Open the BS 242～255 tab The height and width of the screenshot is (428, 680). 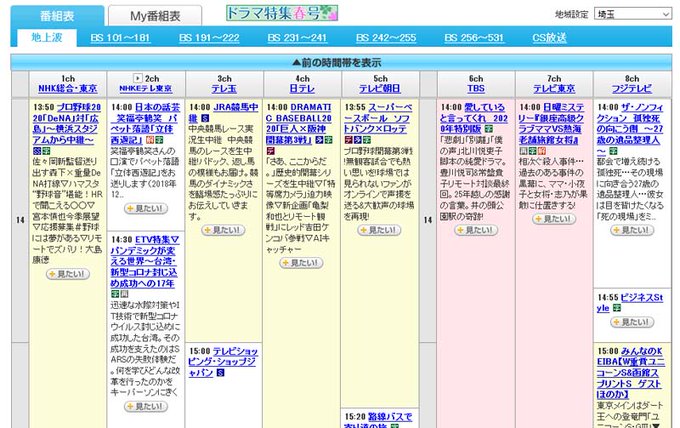(386, 38)
